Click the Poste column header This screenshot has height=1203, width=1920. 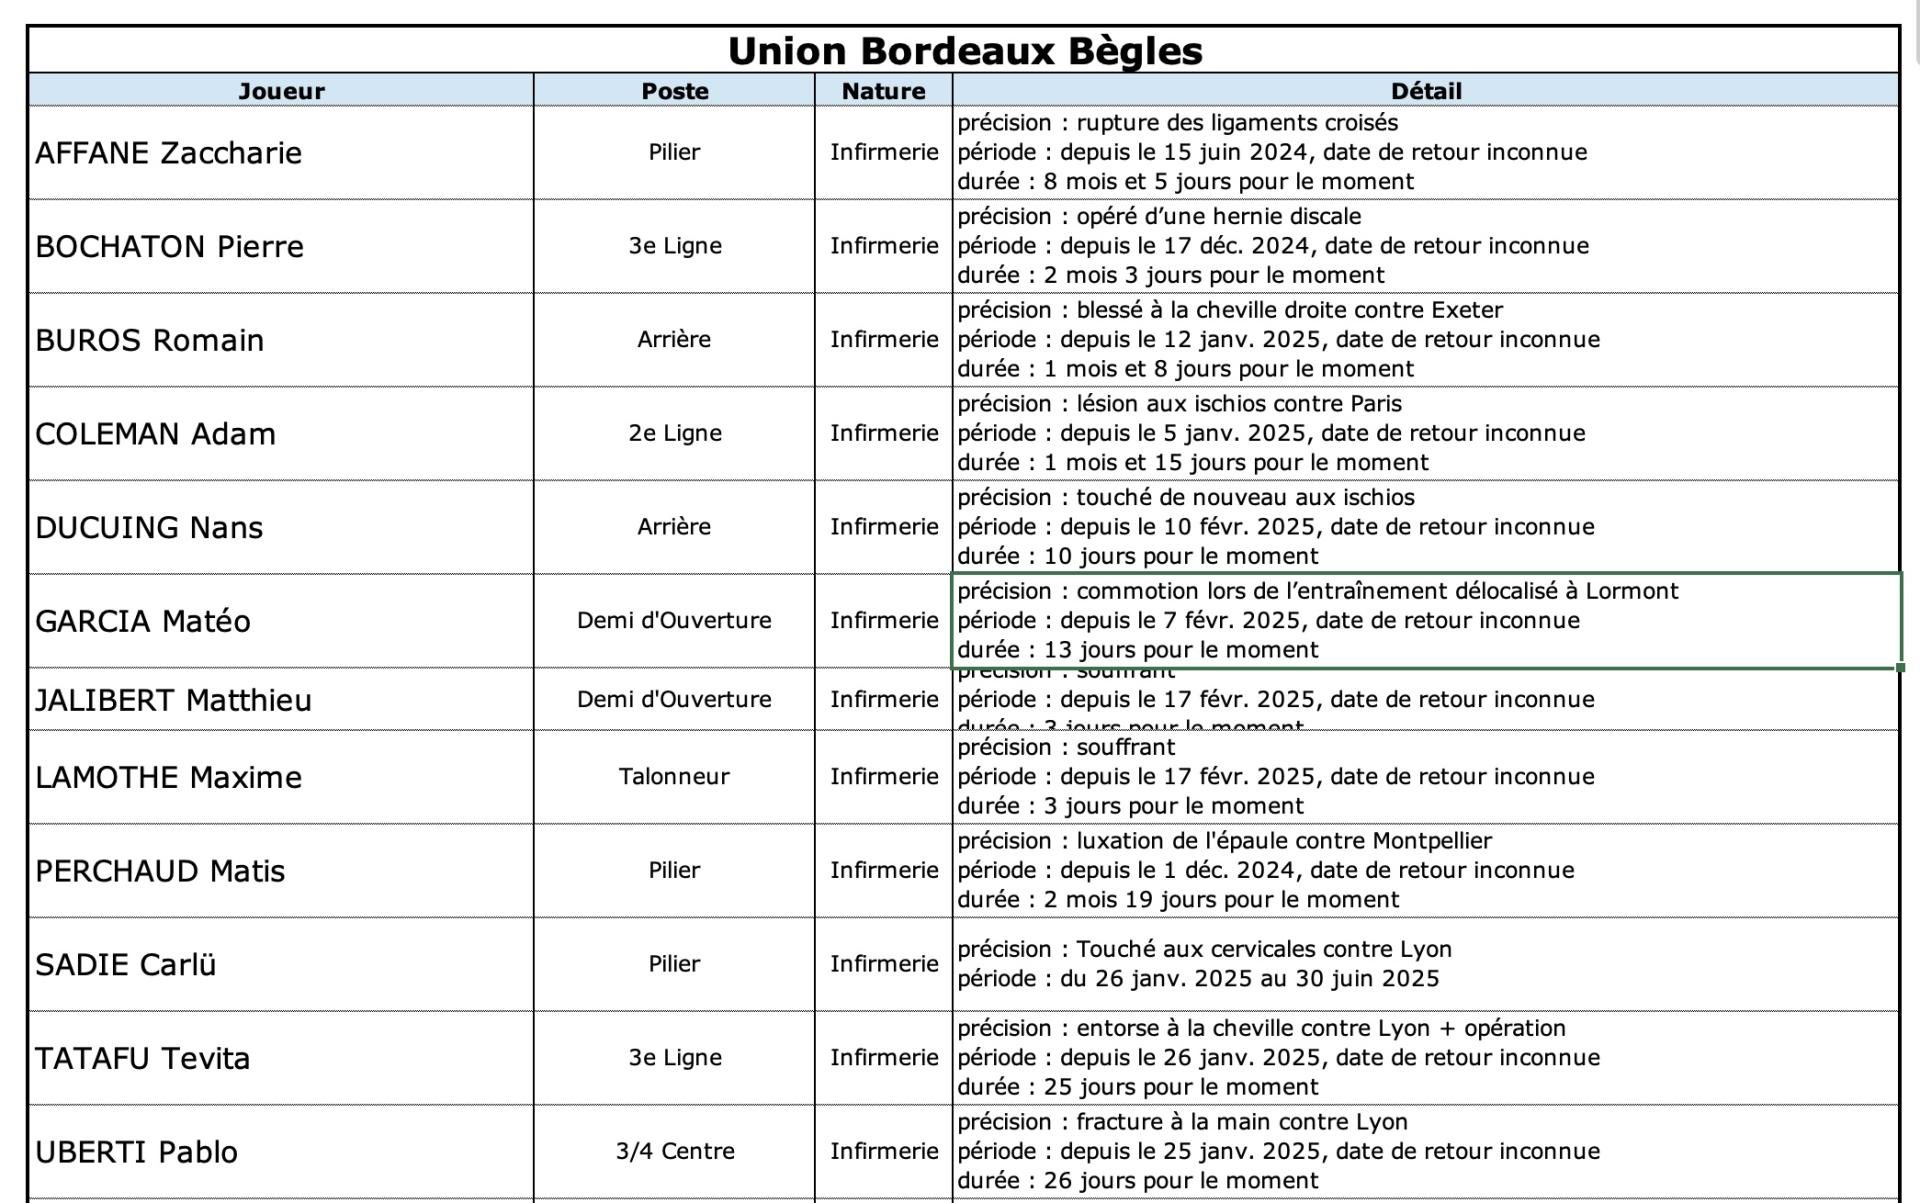[x=674, y=90]
